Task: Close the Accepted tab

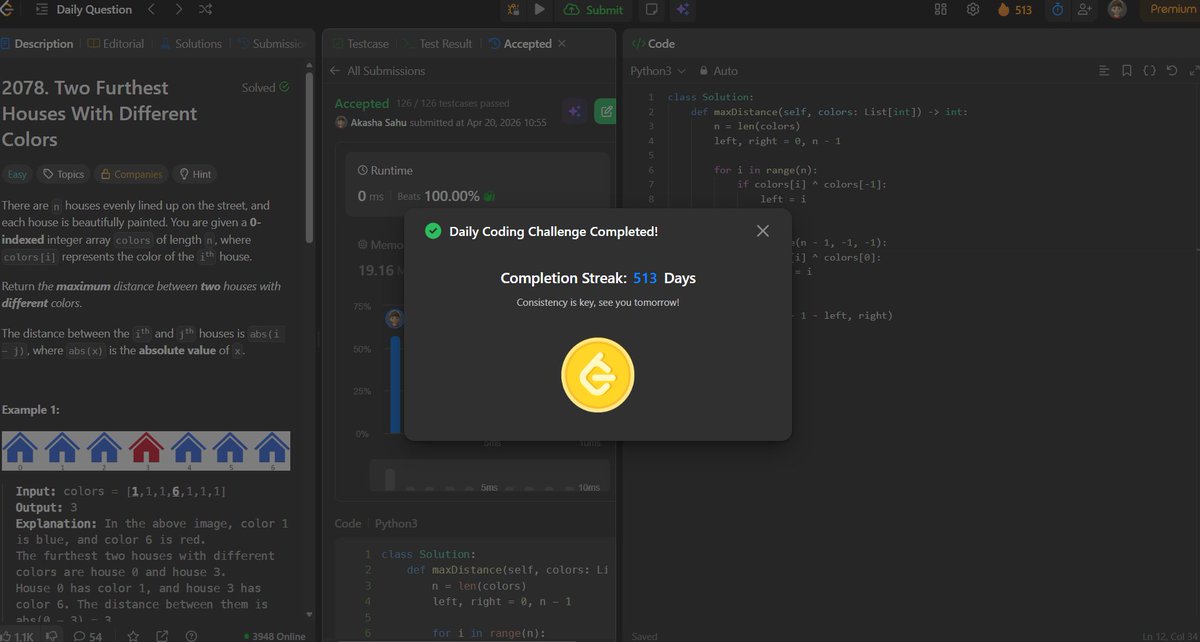Action: click(x=561, y=44)
